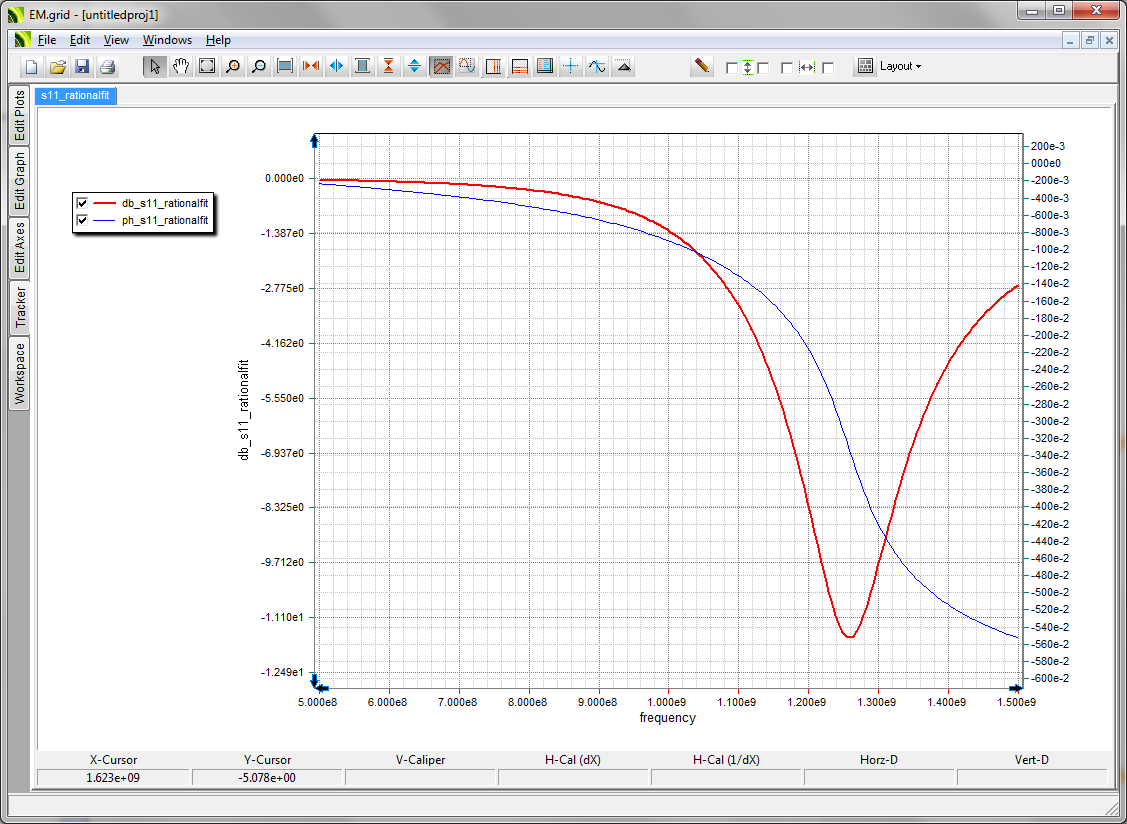Click the New file icon
This screenshot has height=824, width=1127.
31,67
